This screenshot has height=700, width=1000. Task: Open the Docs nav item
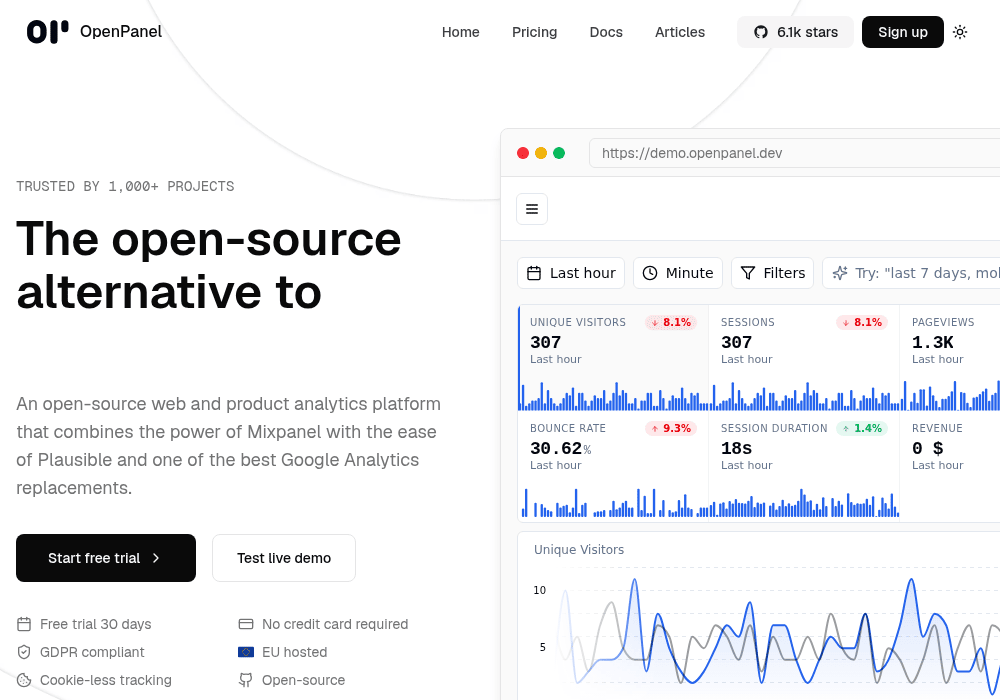(606, 32)
